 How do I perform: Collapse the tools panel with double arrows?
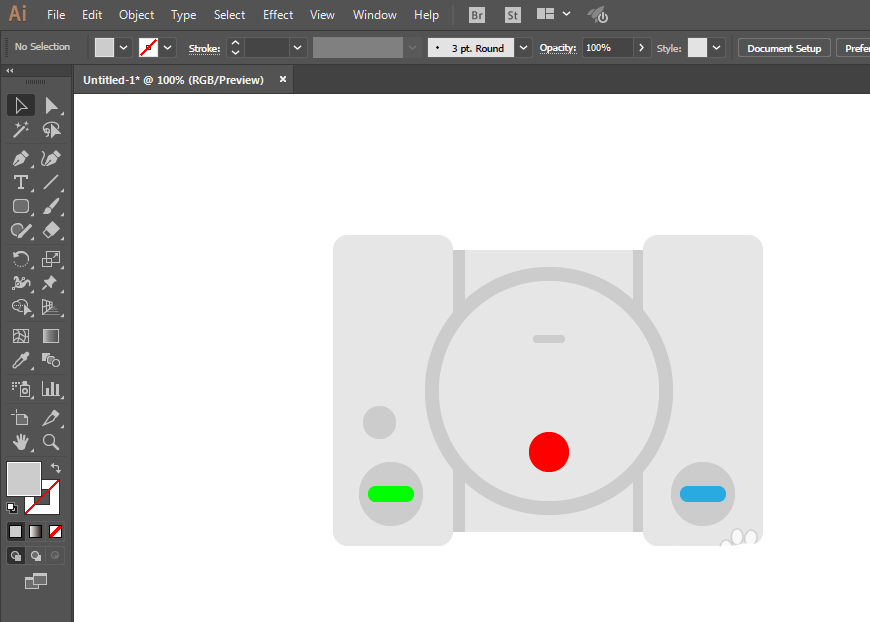[x=9, y=70]
